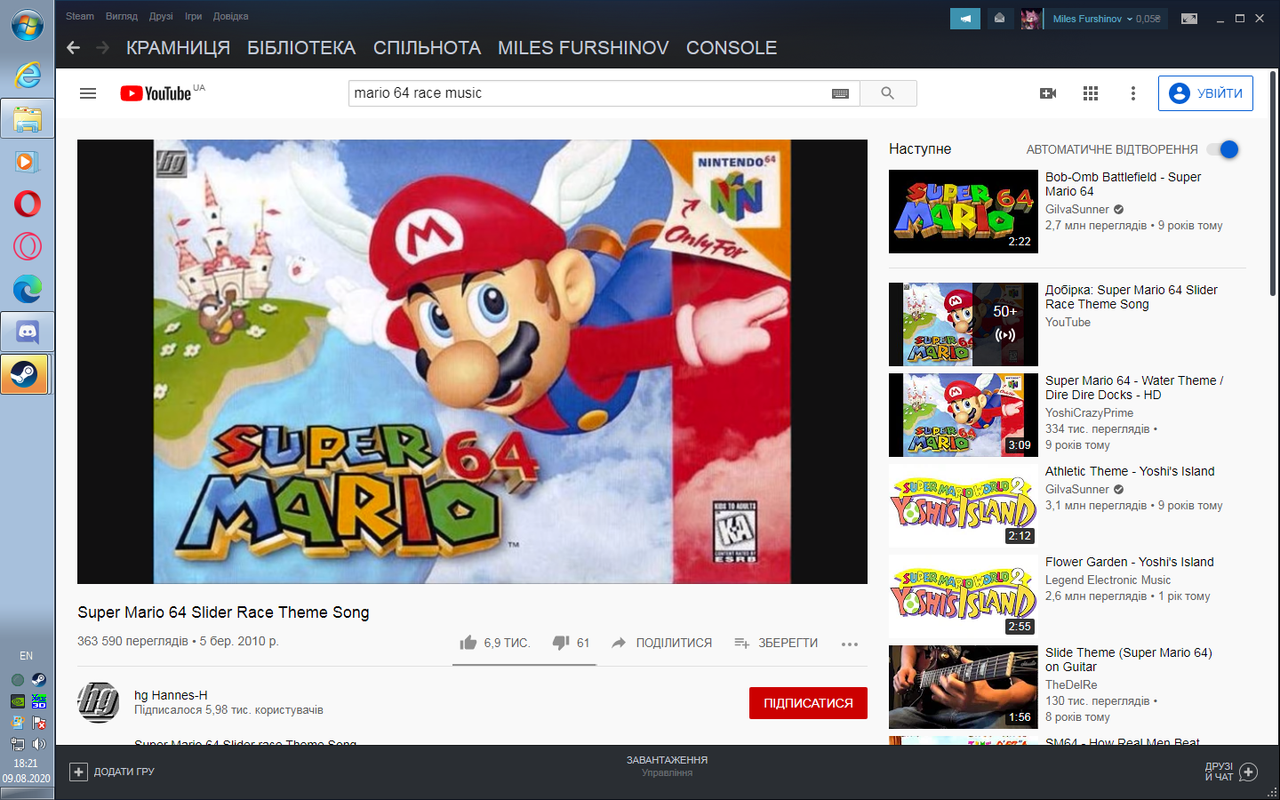Open the YouTube apps grid
Viewport: 1280px width, 800px height.
(1091, 93)
